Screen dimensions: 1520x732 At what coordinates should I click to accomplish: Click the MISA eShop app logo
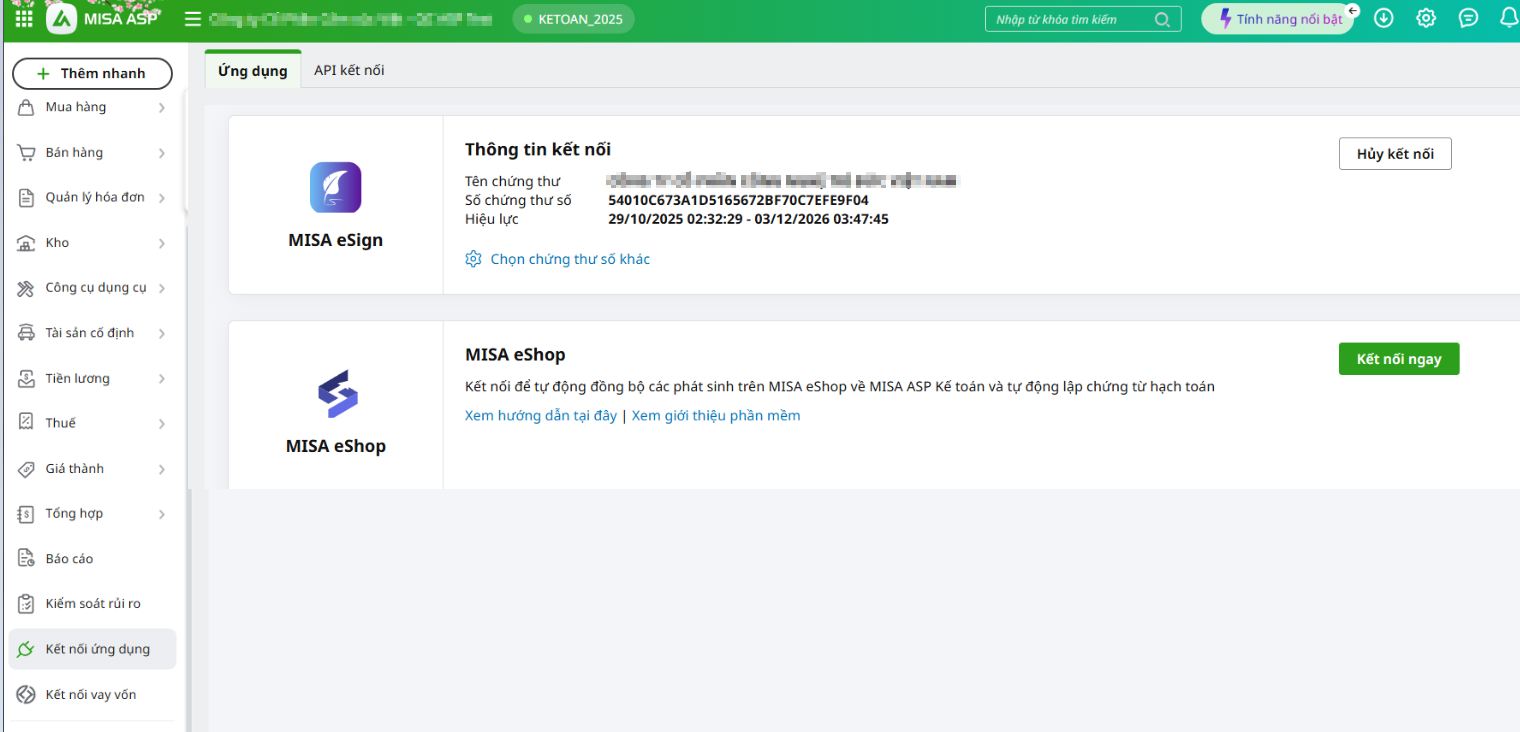pyautogui.click(x=336, y=394)
